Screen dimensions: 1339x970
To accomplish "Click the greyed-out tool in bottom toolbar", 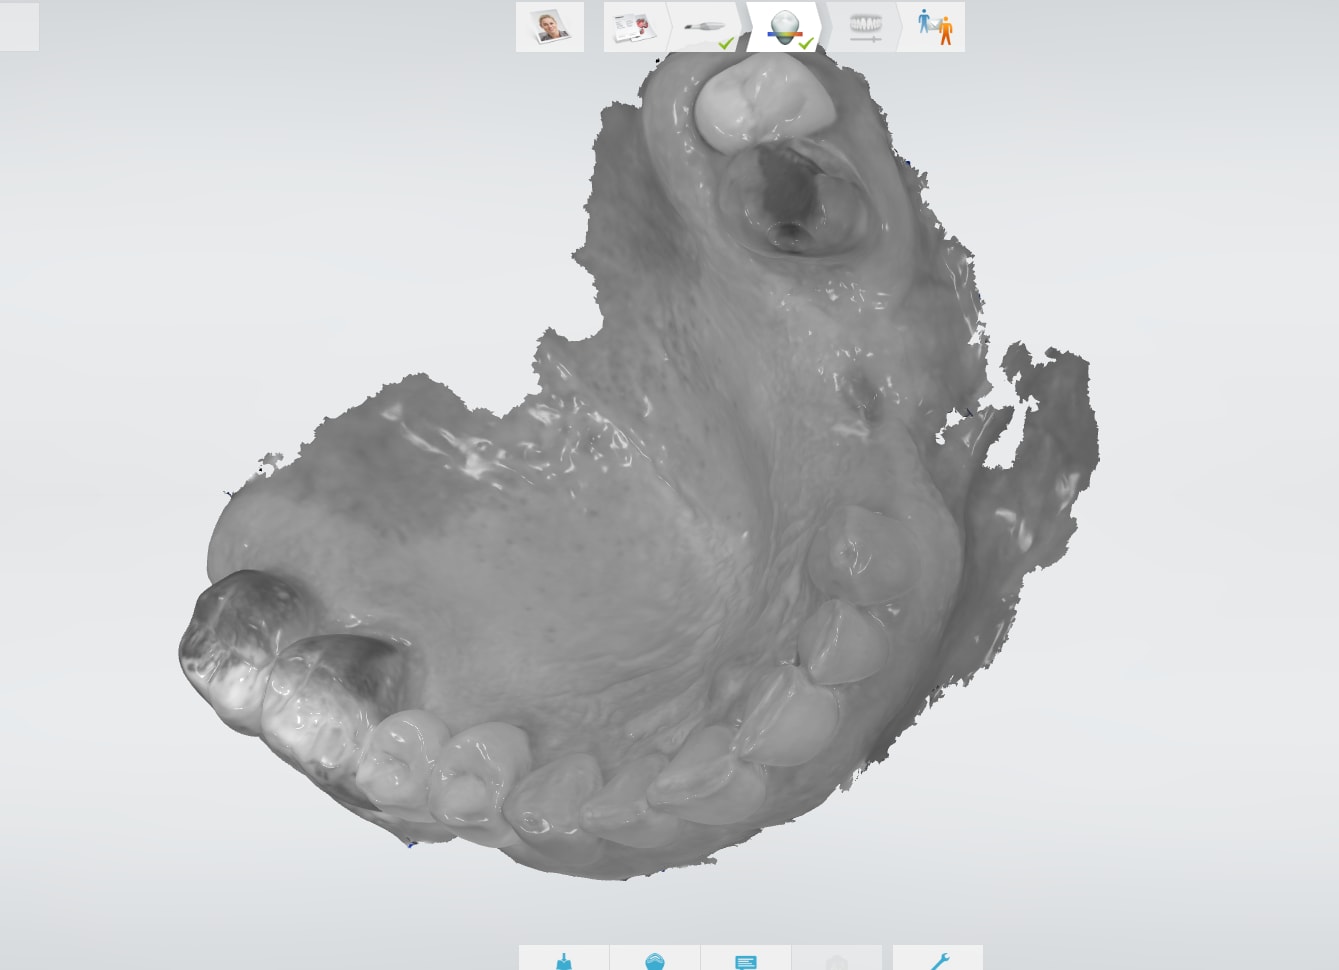I will point(837,959).
